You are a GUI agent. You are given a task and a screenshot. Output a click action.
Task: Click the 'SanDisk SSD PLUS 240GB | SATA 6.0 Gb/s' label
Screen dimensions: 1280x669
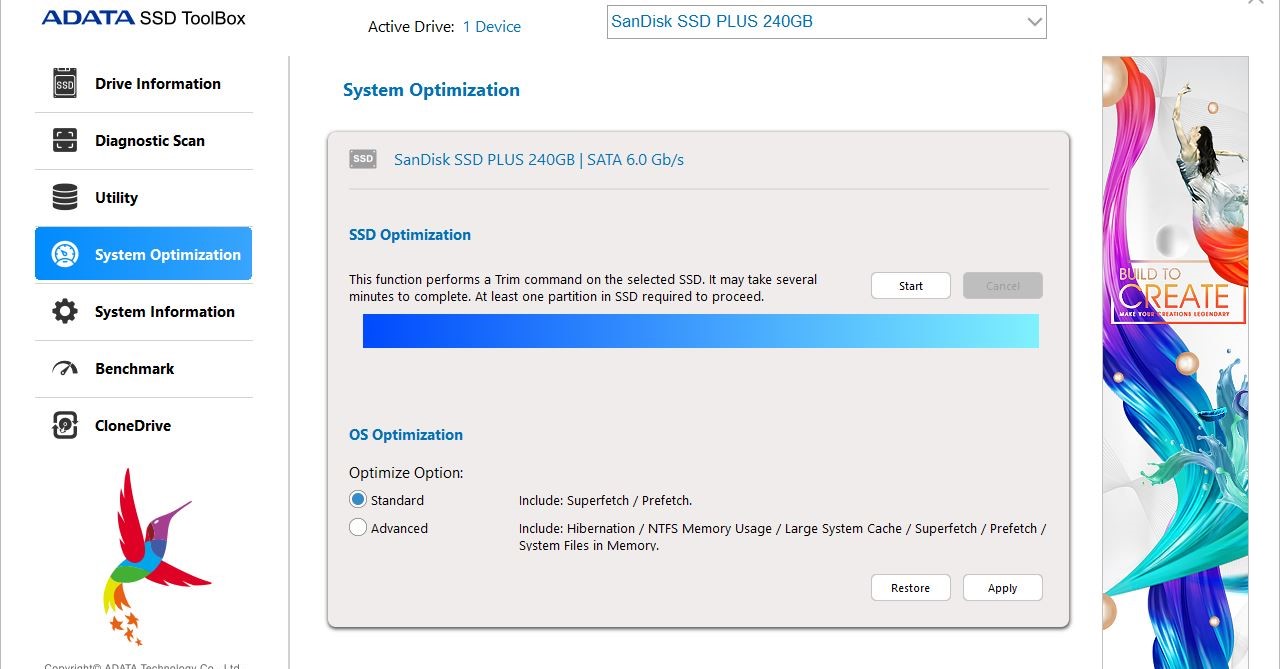[x=539, y=159]
